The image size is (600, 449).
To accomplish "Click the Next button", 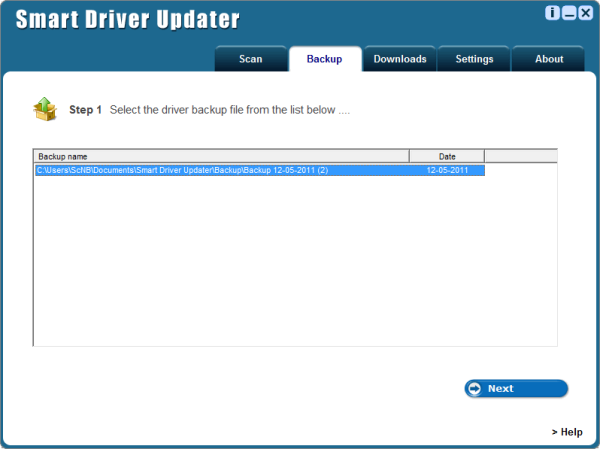I will pos(516,389).
